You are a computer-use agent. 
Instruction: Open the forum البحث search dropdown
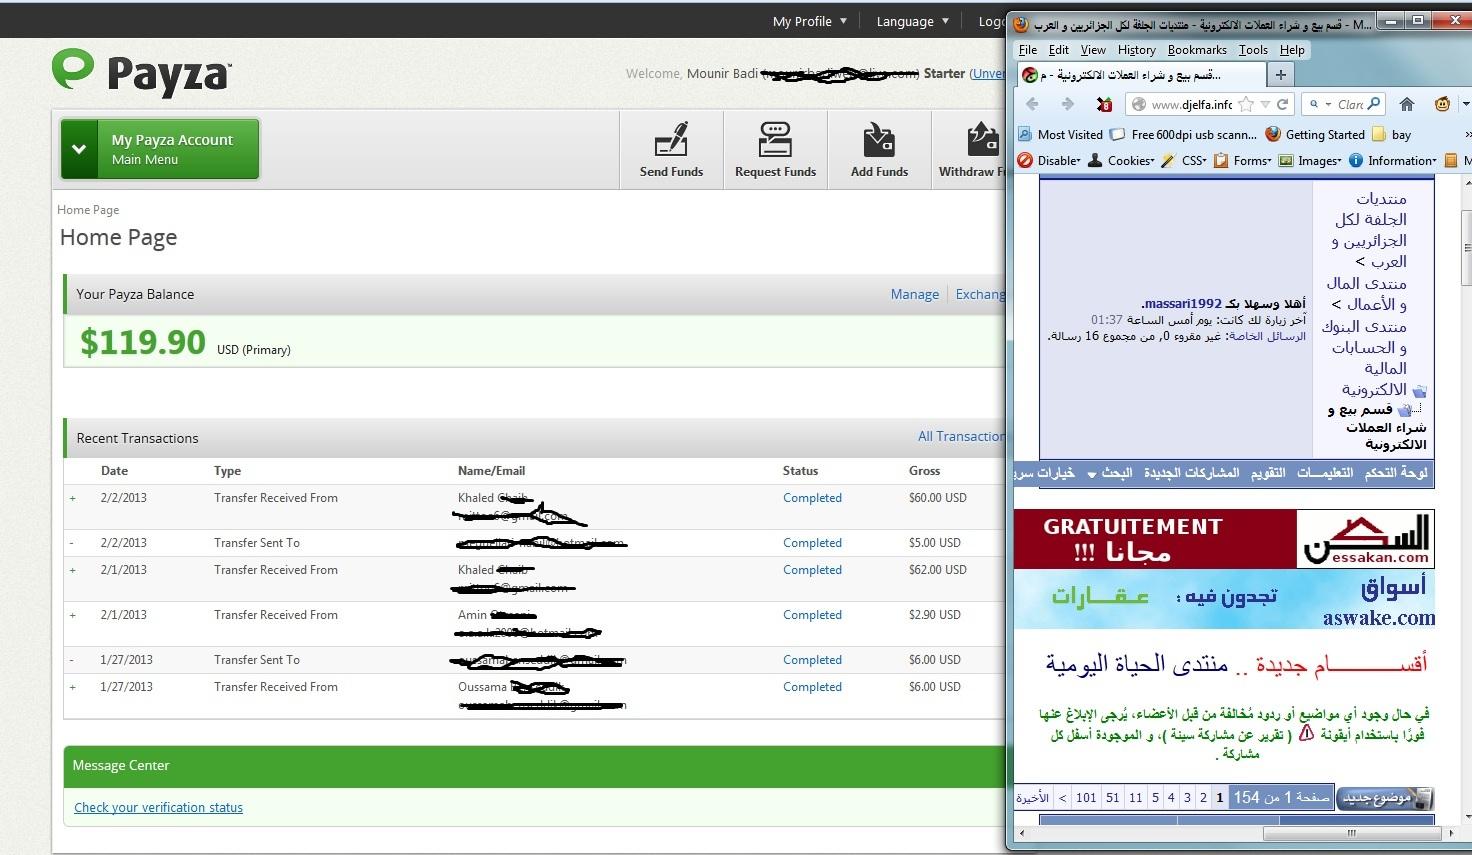1110,472
